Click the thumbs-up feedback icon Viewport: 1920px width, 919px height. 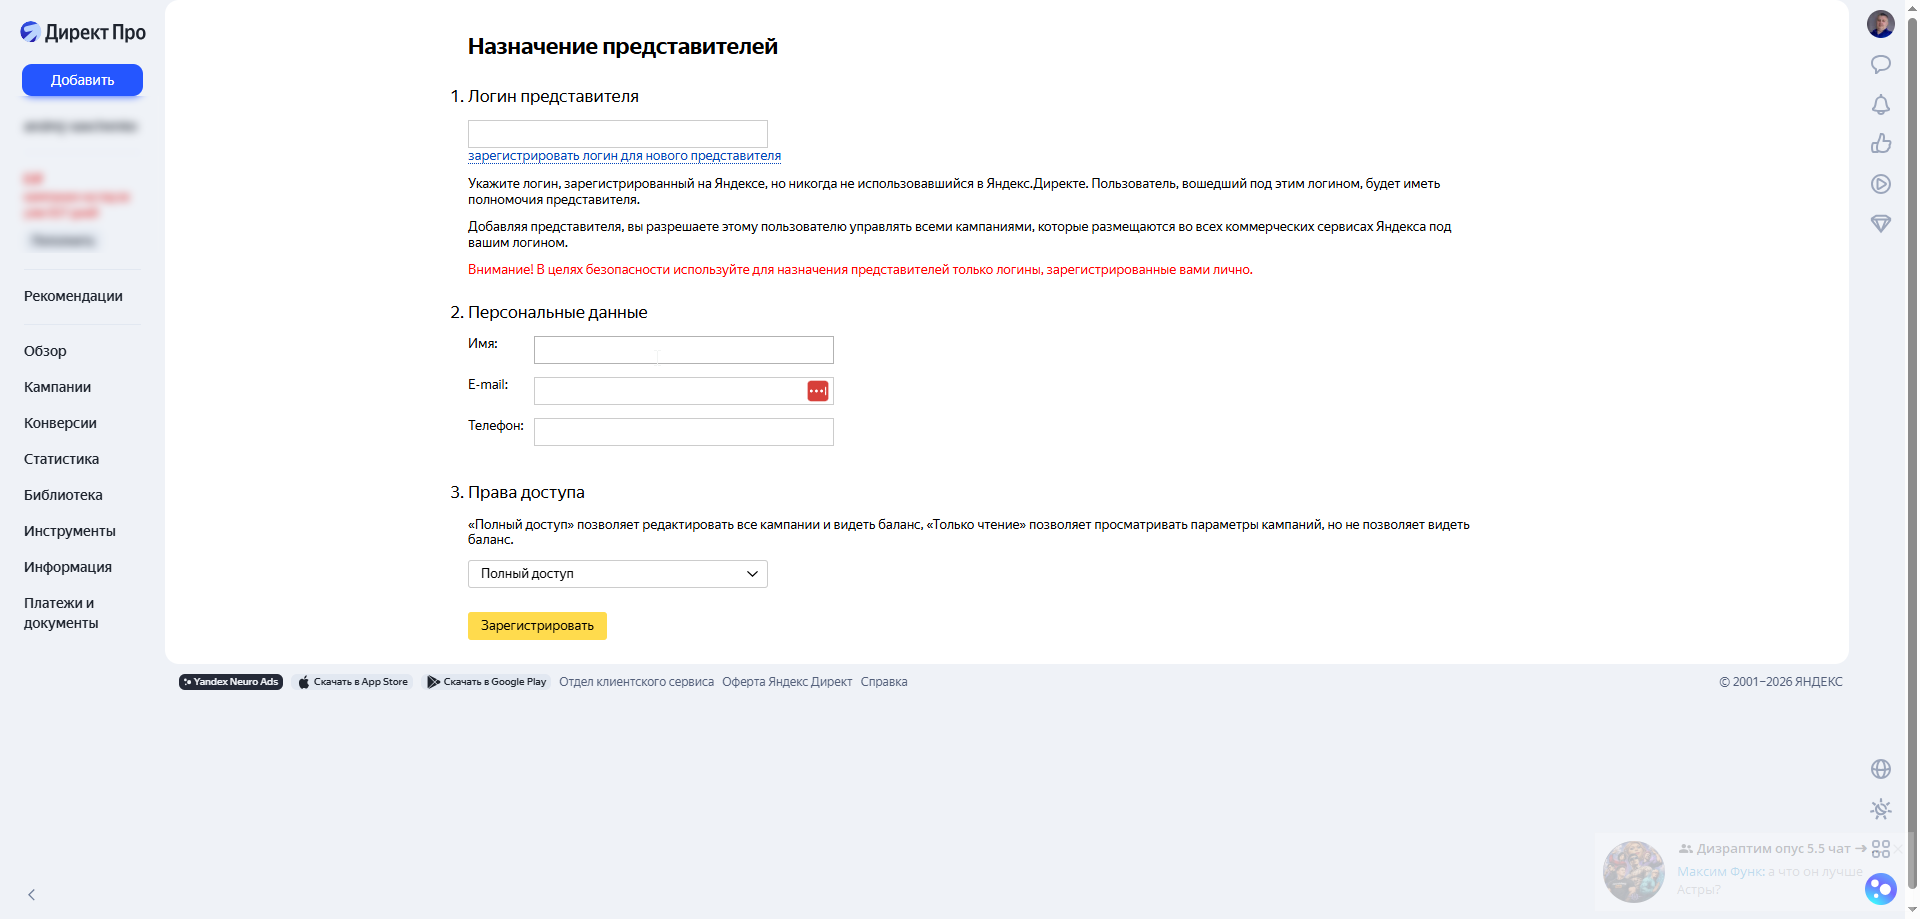[x=1880, y=144]
